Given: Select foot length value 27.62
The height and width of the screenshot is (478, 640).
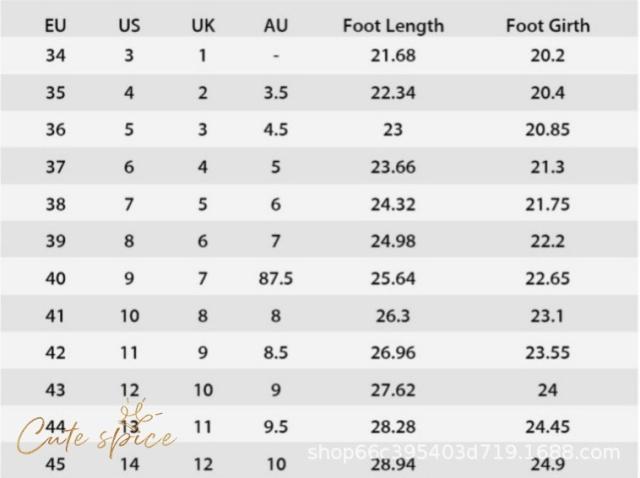Looking at the screenshot, I should tap(393, 390).
